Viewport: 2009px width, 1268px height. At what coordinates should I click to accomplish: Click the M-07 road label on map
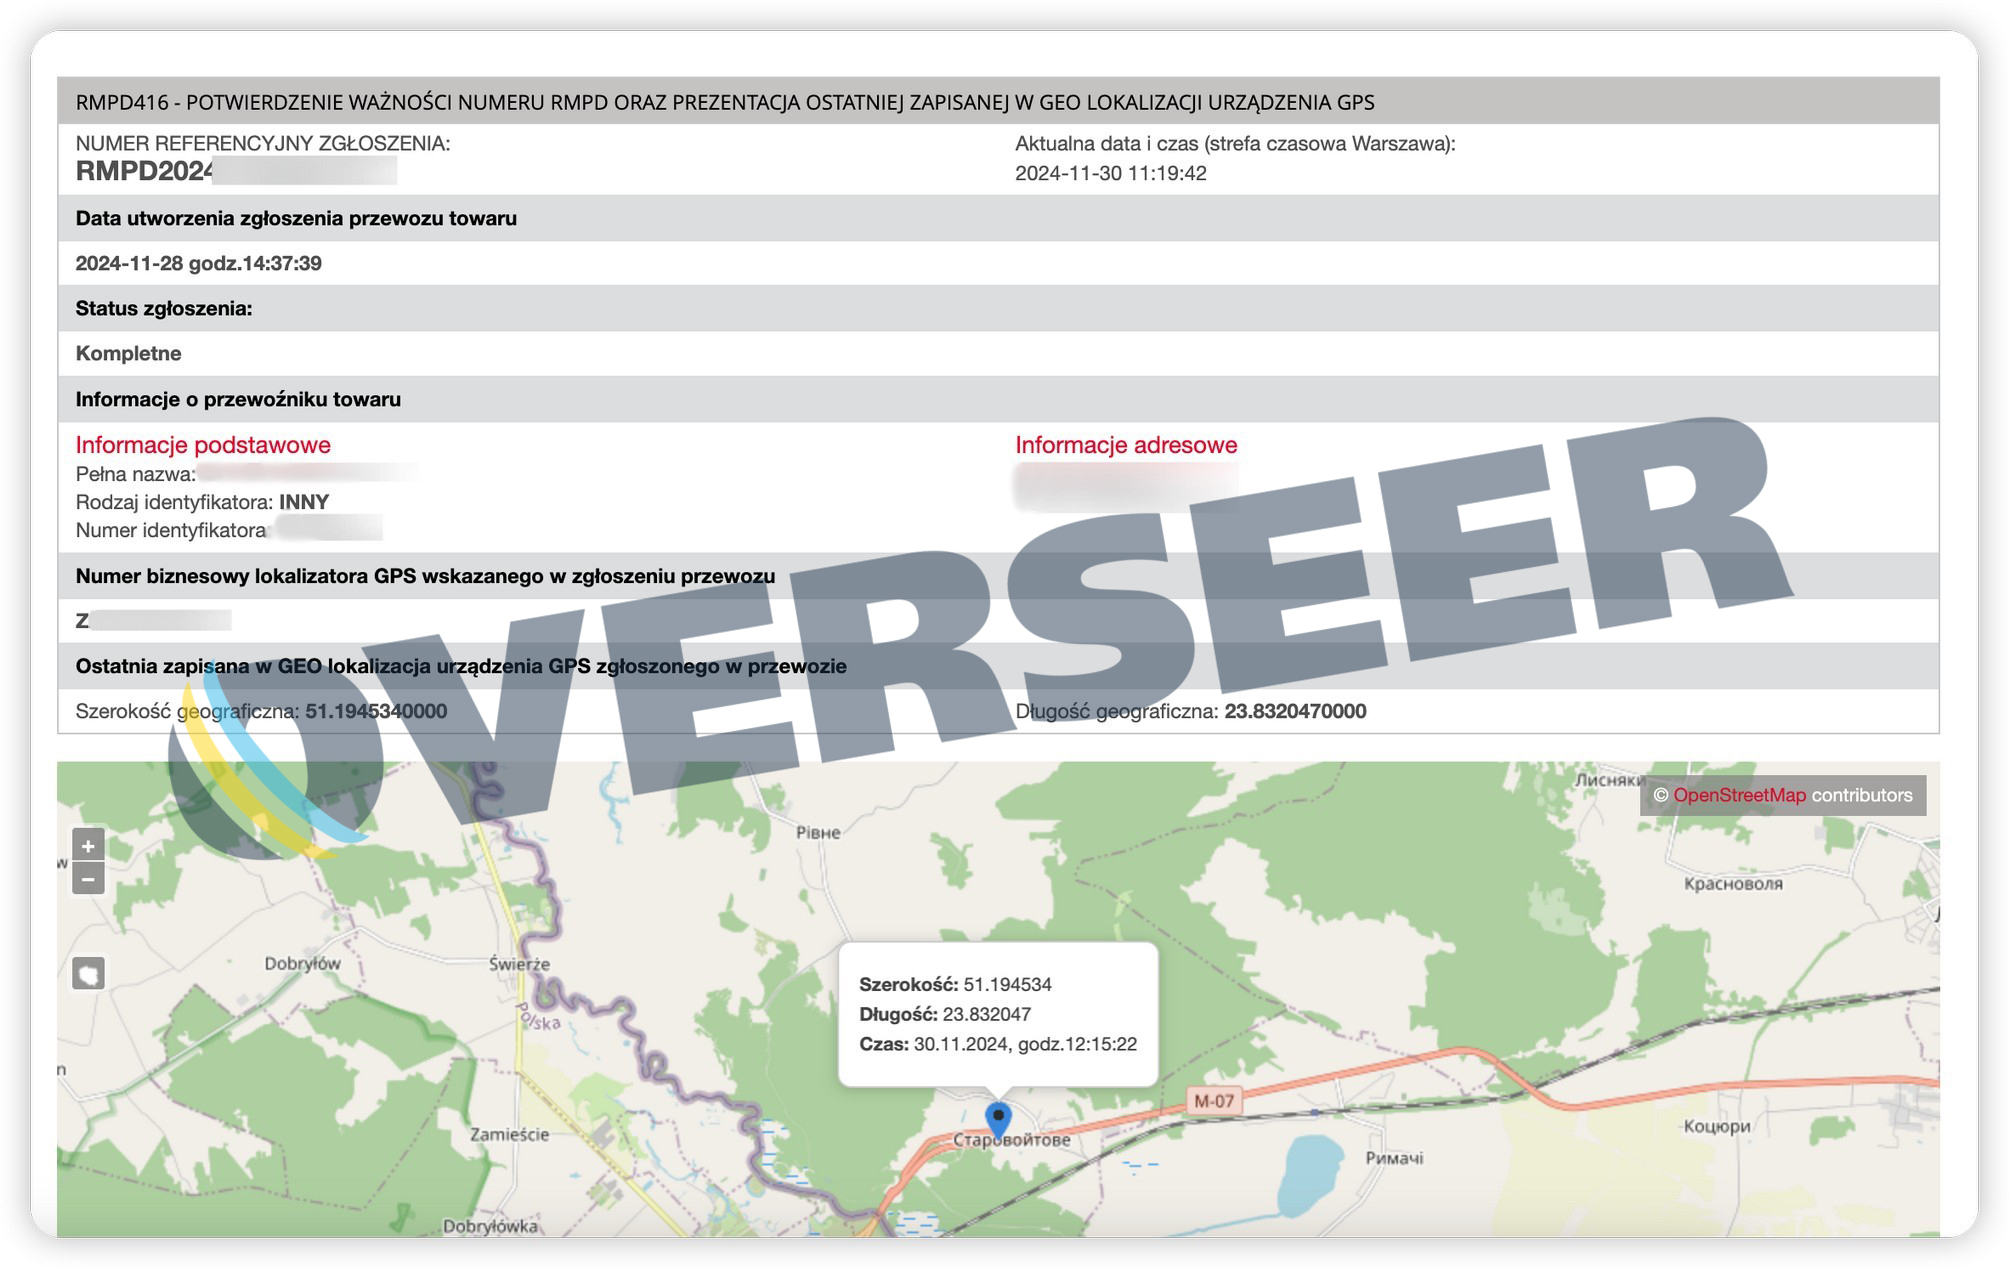point(1214,1101)
